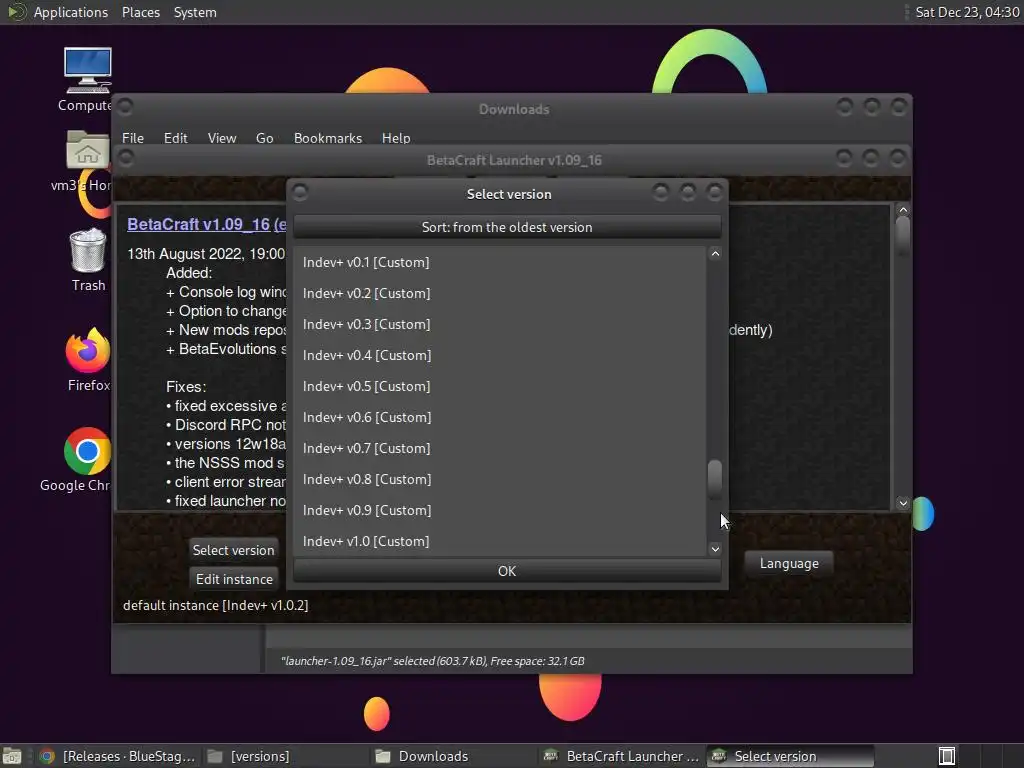Open the vm3's Home folder icon

click(x=87, y=160)
